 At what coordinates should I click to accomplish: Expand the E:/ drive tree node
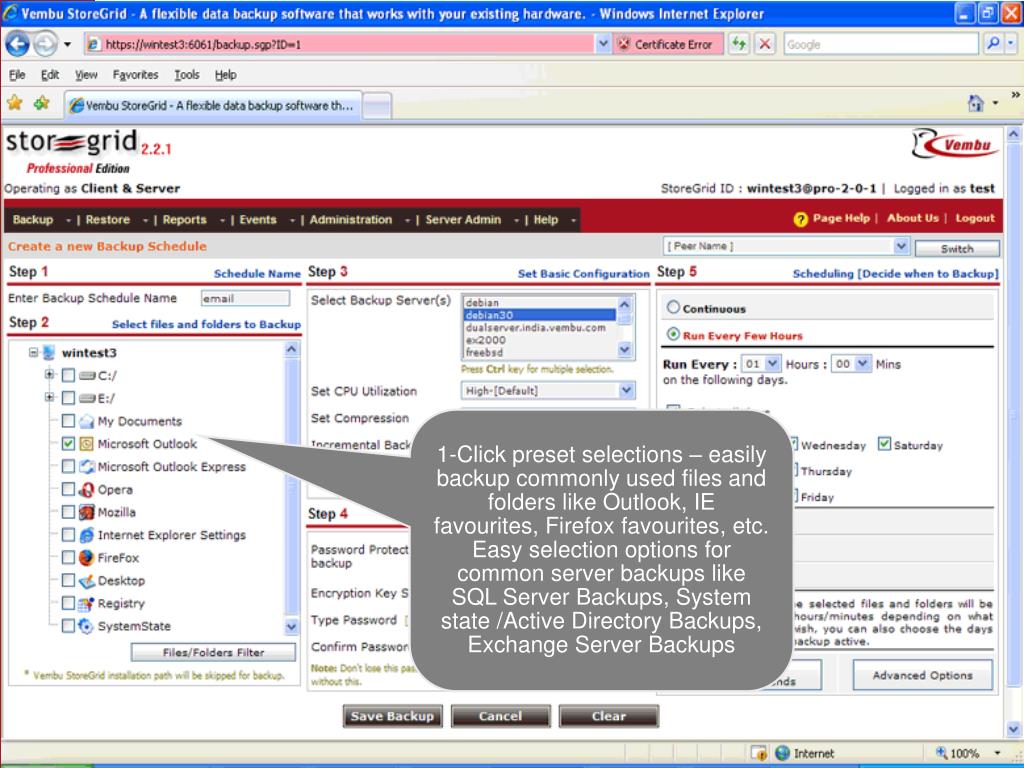click(49, 396)
